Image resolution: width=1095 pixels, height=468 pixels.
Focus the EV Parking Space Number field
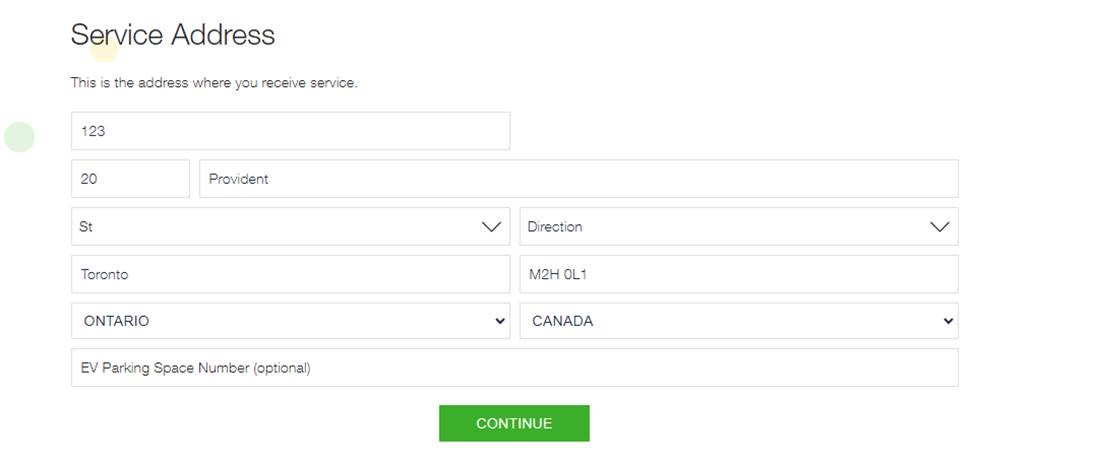coord(515,367)
